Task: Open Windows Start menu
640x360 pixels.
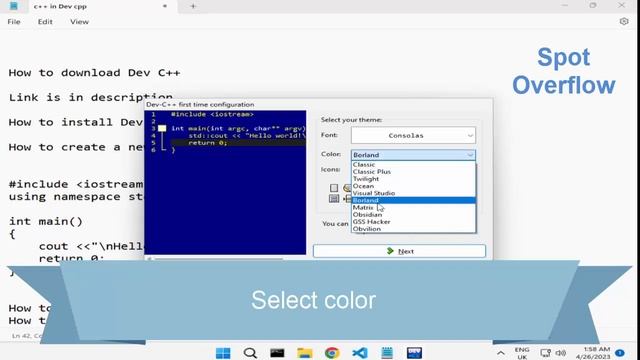Action: click(x=223, y=353)
